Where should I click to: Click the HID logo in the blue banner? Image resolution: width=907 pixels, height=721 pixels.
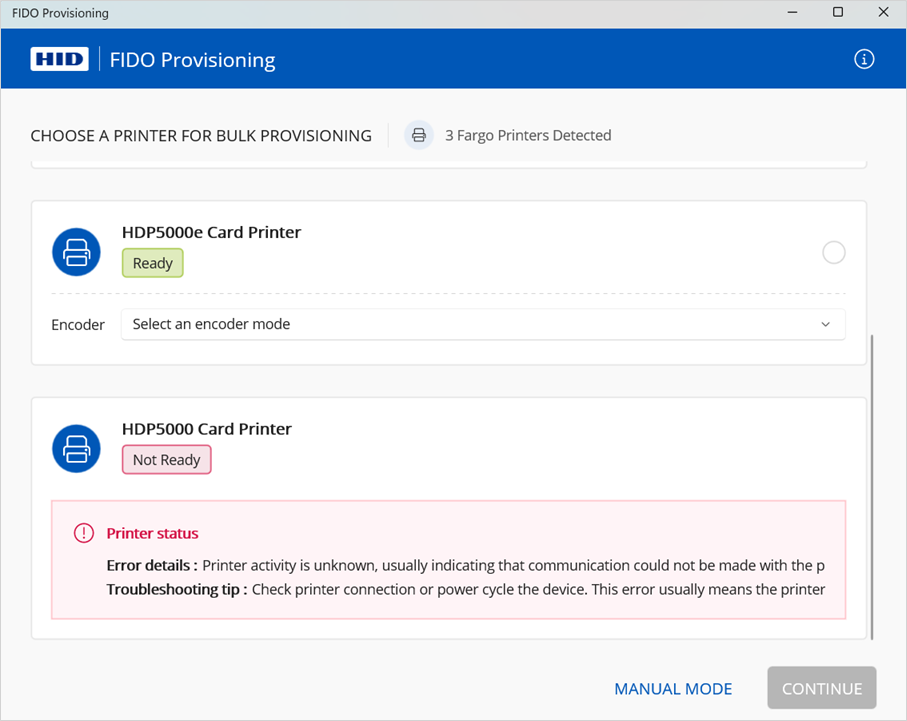(59, 60)
